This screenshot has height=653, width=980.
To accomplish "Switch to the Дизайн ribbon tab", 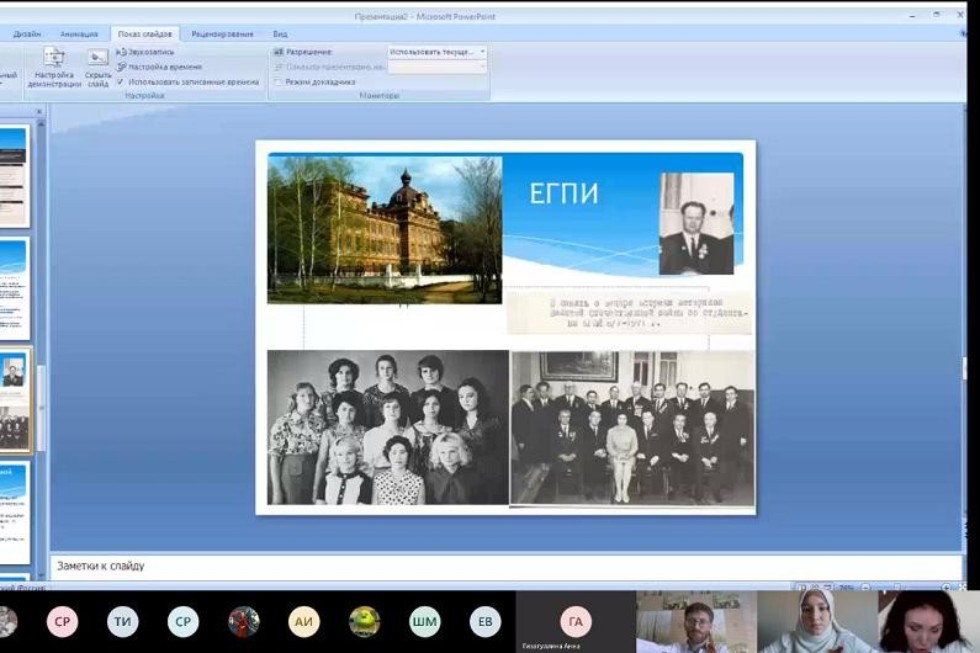I will tap(27, 34).
